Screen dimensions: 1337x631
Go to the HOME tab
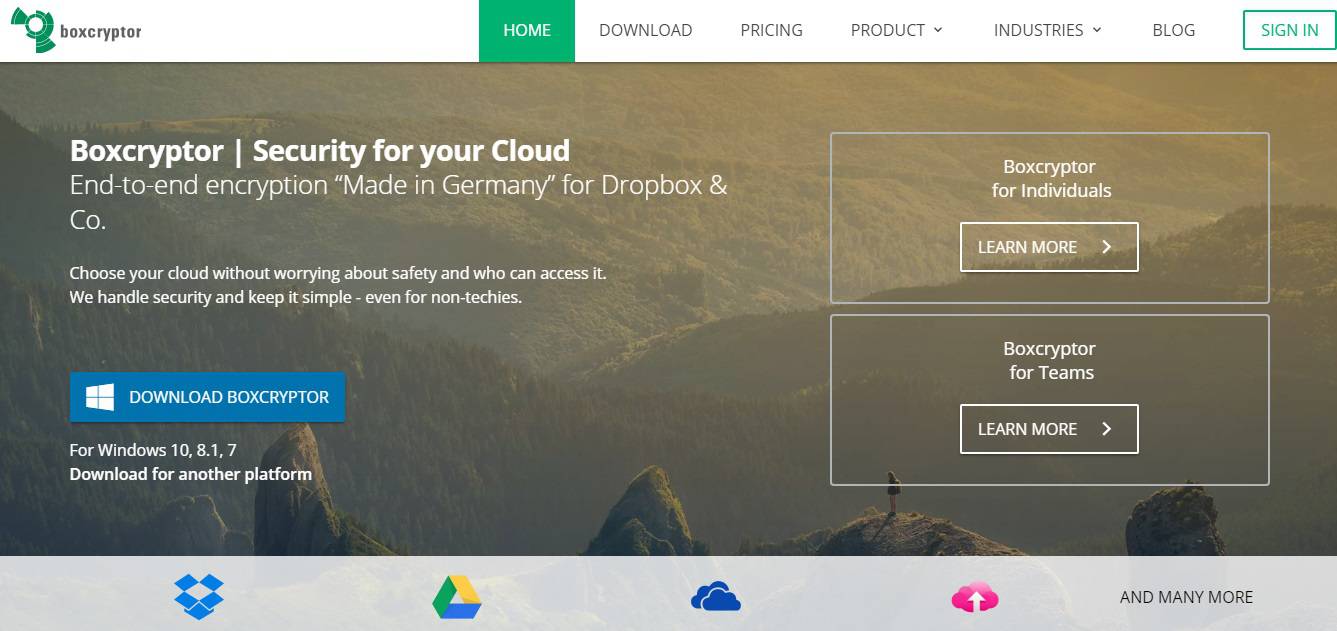click(x=527, y=30)
